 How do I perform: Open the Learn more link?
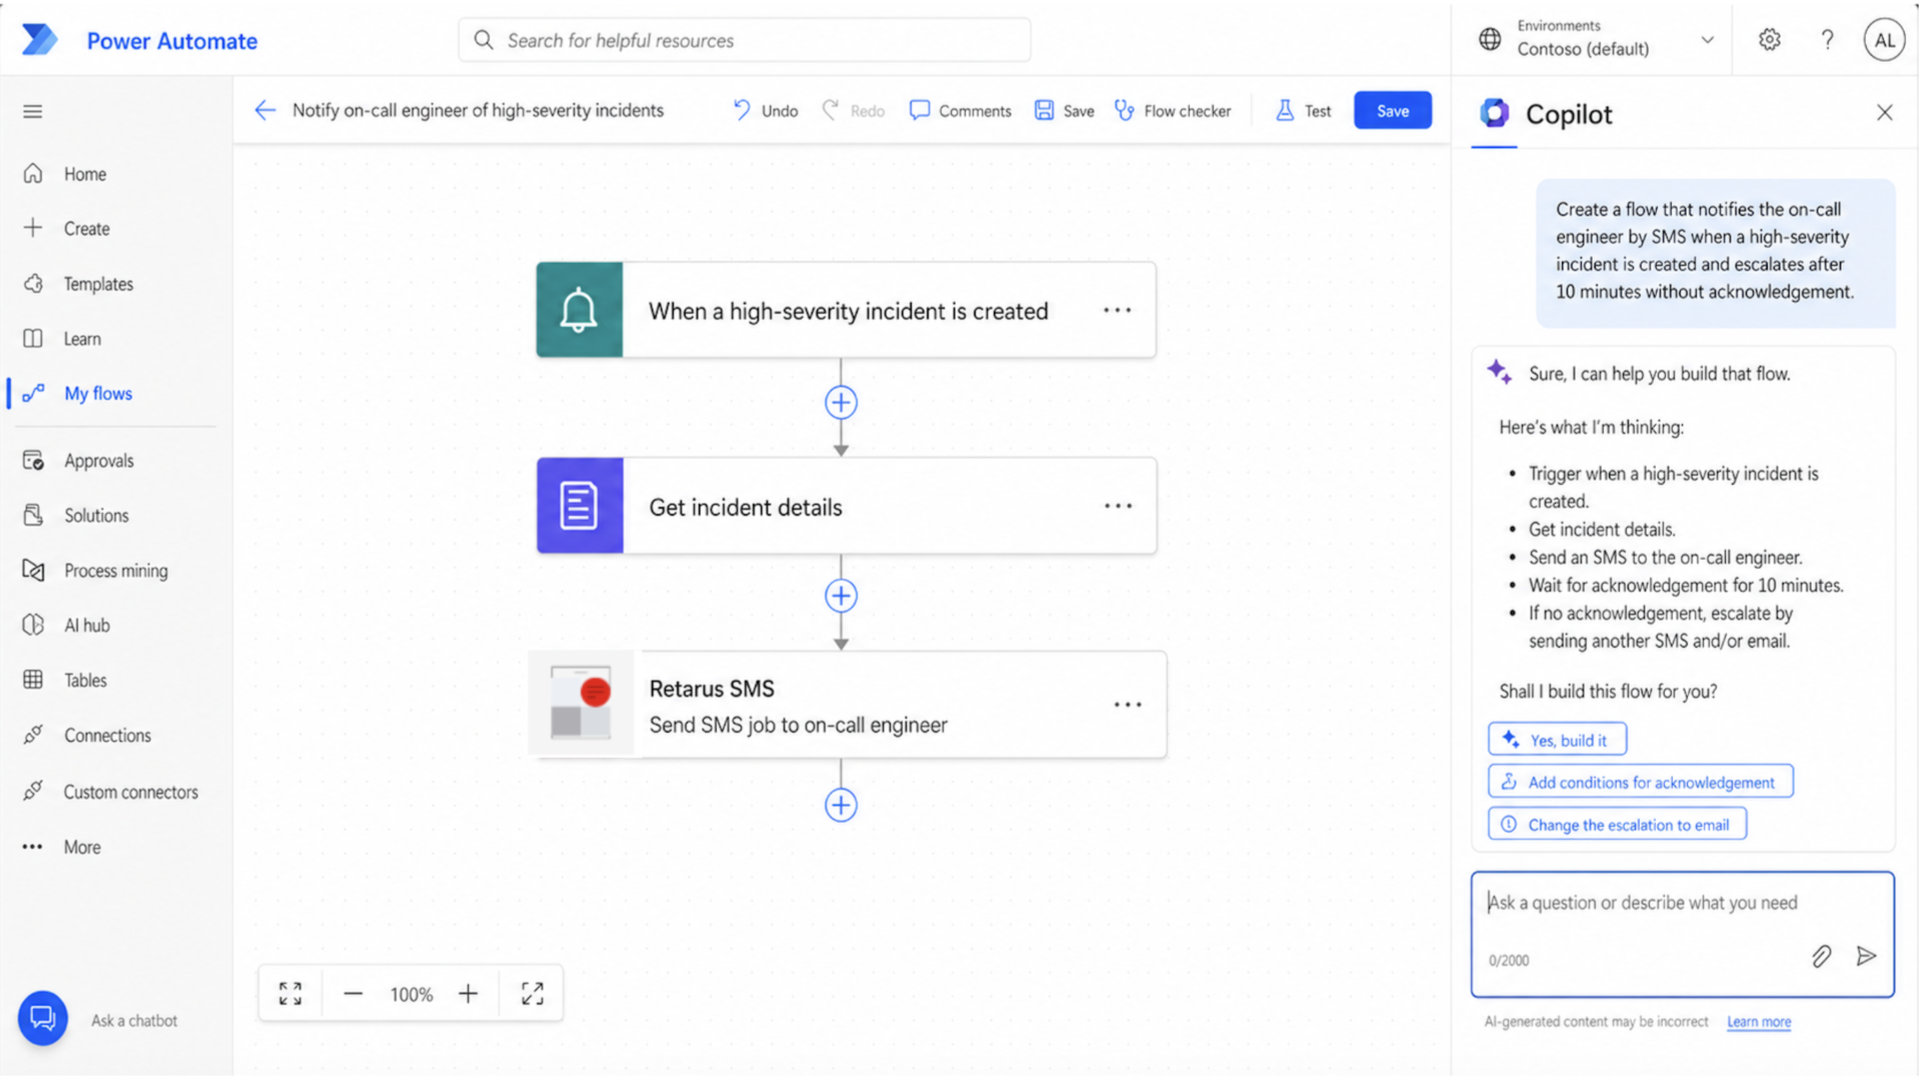click(x=1758, y=1022)
